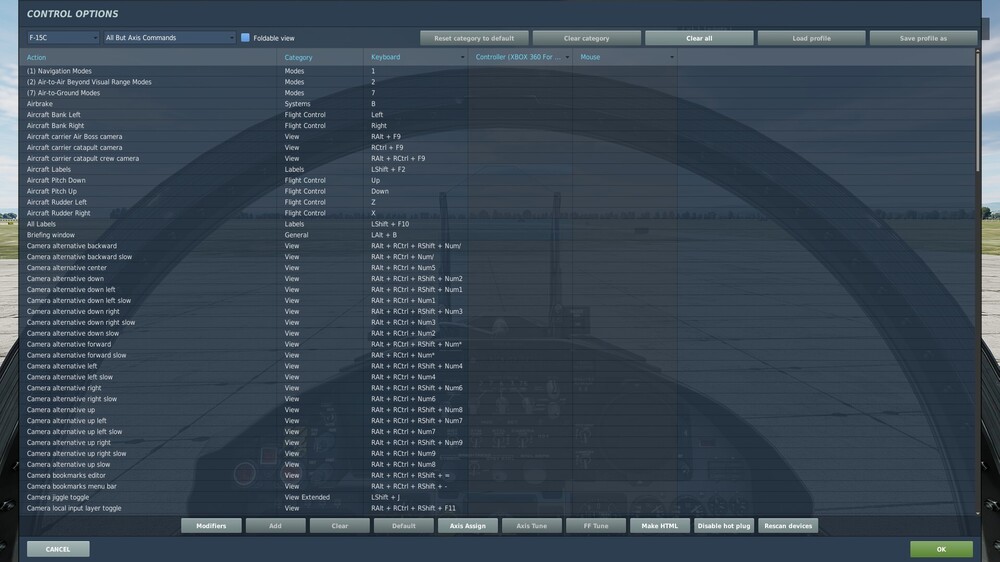
Task: Select Camera local input layer toggle row
Action: (498, 508)
